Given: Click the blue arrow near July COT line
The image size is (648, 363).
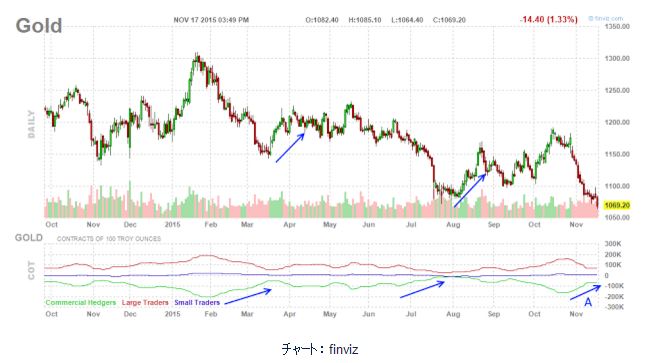Looking at the screenshot, I should point(422,289).
